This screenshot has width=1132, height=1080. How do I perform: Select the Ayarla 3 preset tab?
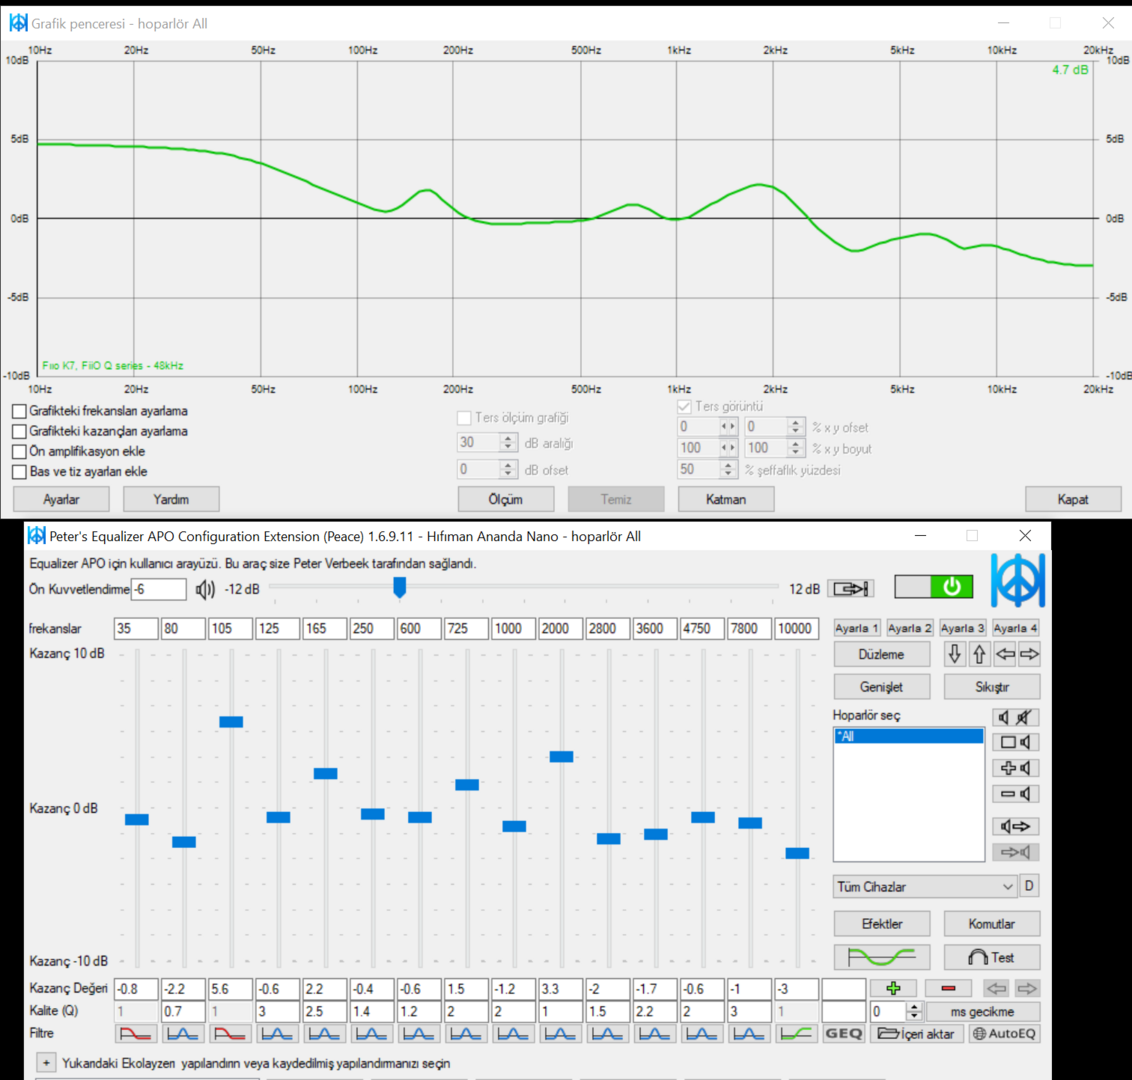(x=963, y=628)
